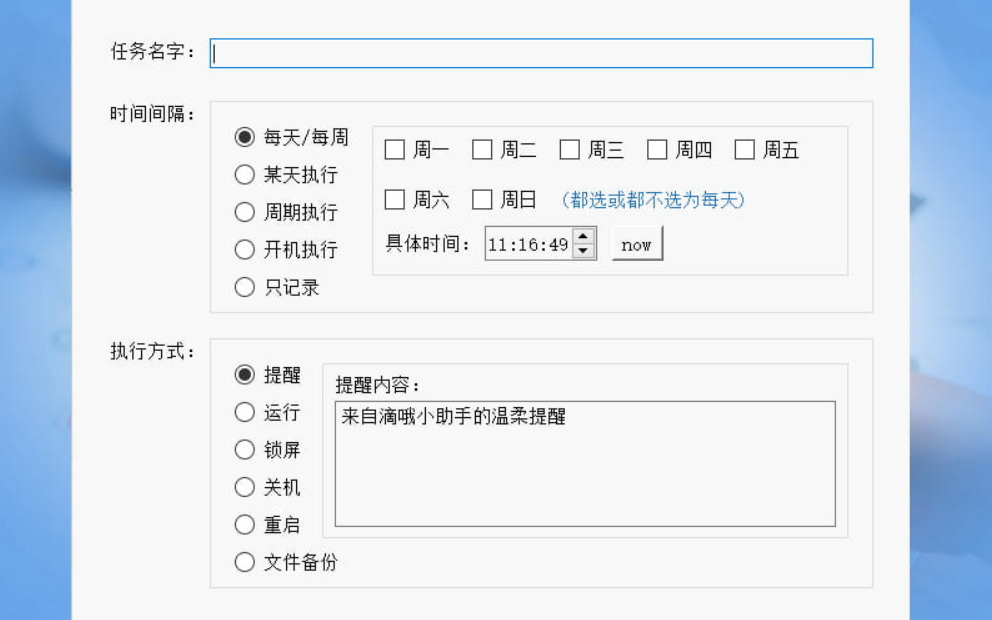Image resolution: width=992 pixels, height=620 pixels.
Task: Tick the 周二 checkbox
Action: [482, 150]
